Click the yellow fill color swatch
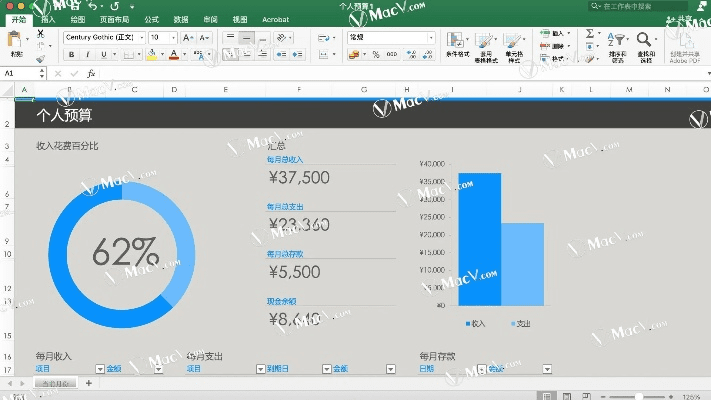Screen dimensions: 711x400 click(152, 54)
